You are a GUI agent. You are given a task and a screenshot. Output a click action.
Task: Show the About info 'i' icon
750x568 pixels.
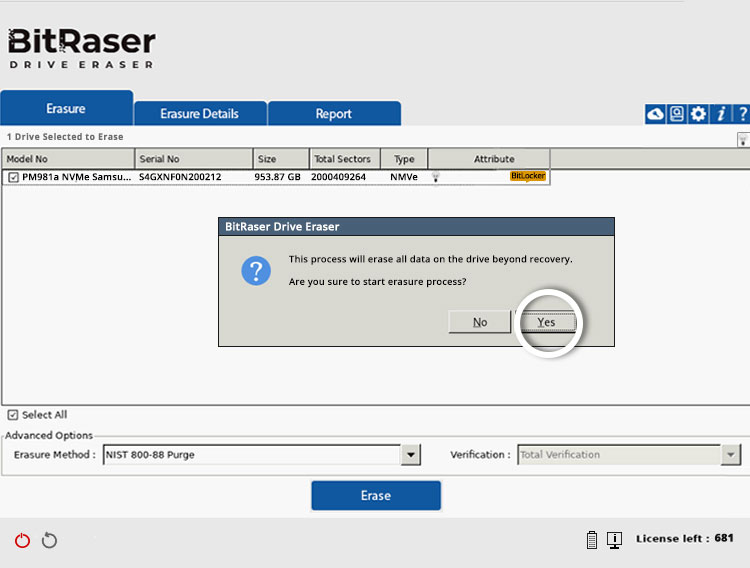point(720,114)
